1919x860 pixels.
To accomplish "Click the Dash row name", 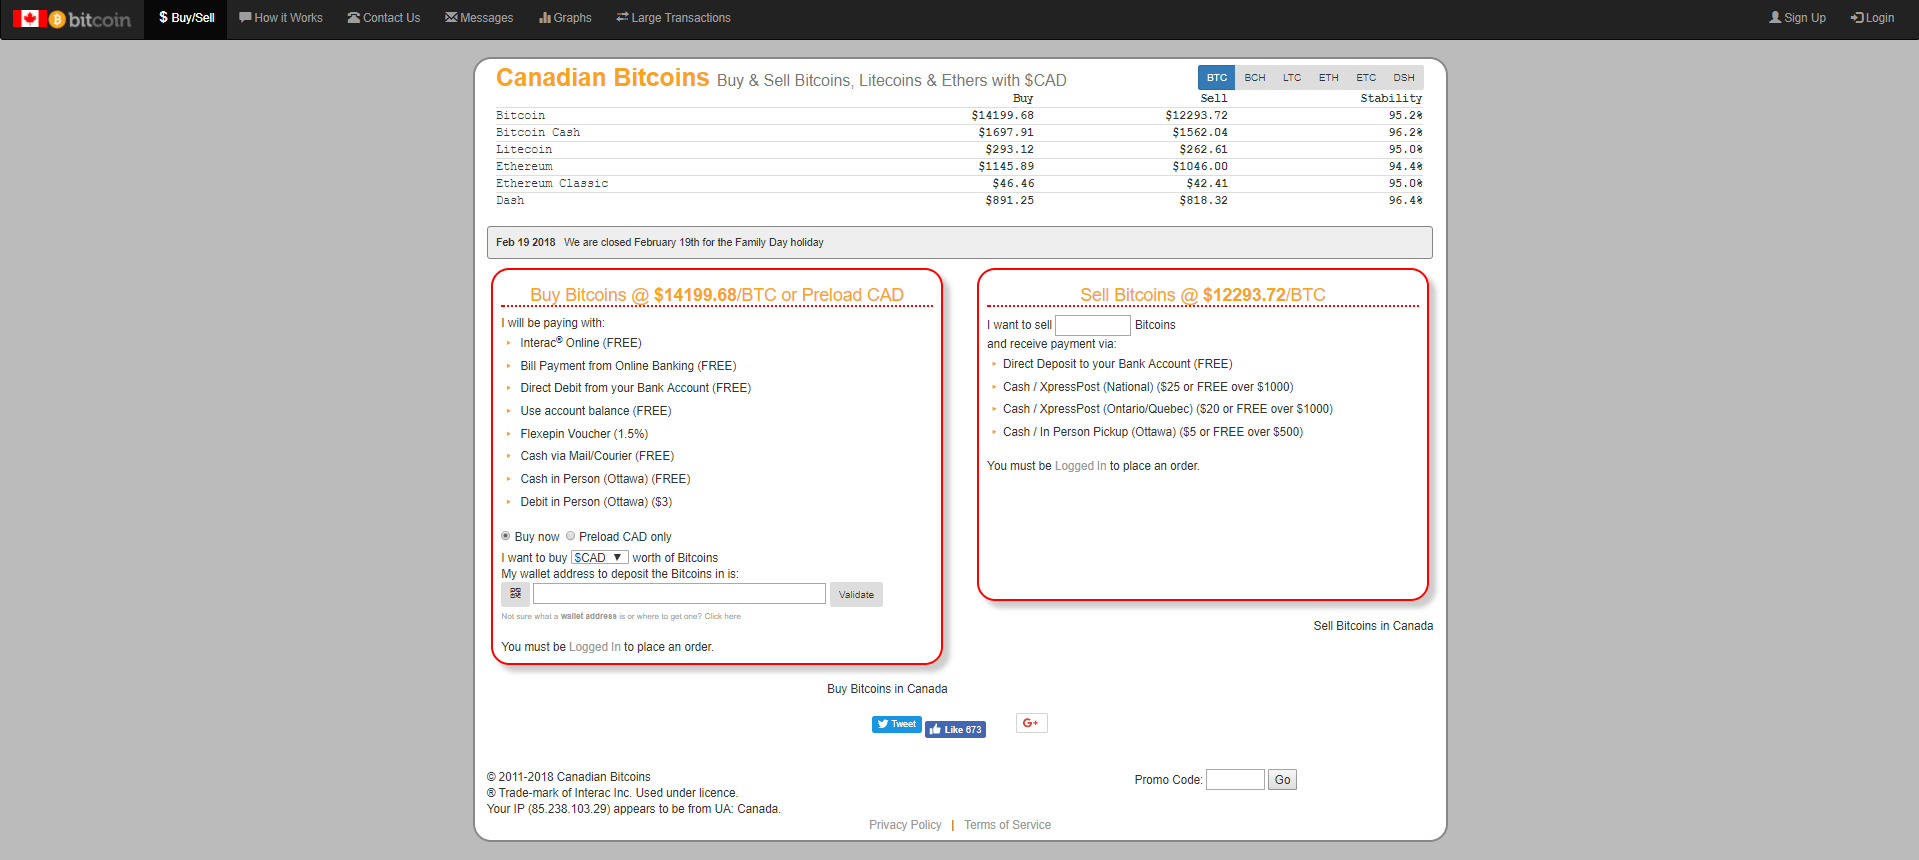I will pos(510,201).
